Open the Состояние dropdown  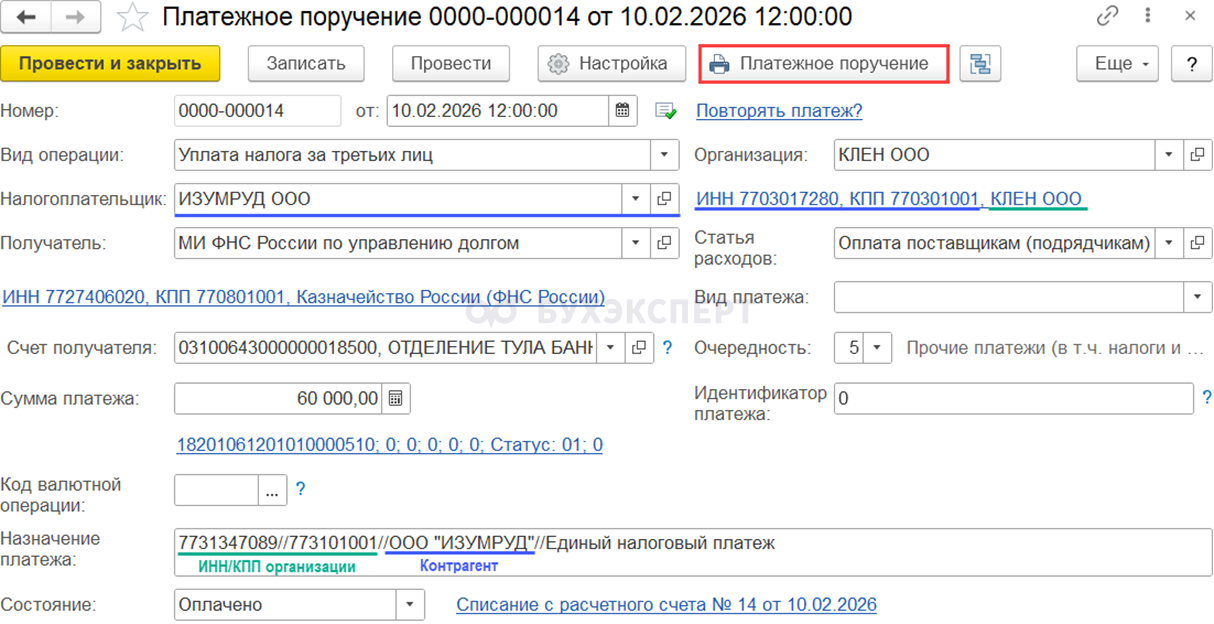(x=409, y=605)
